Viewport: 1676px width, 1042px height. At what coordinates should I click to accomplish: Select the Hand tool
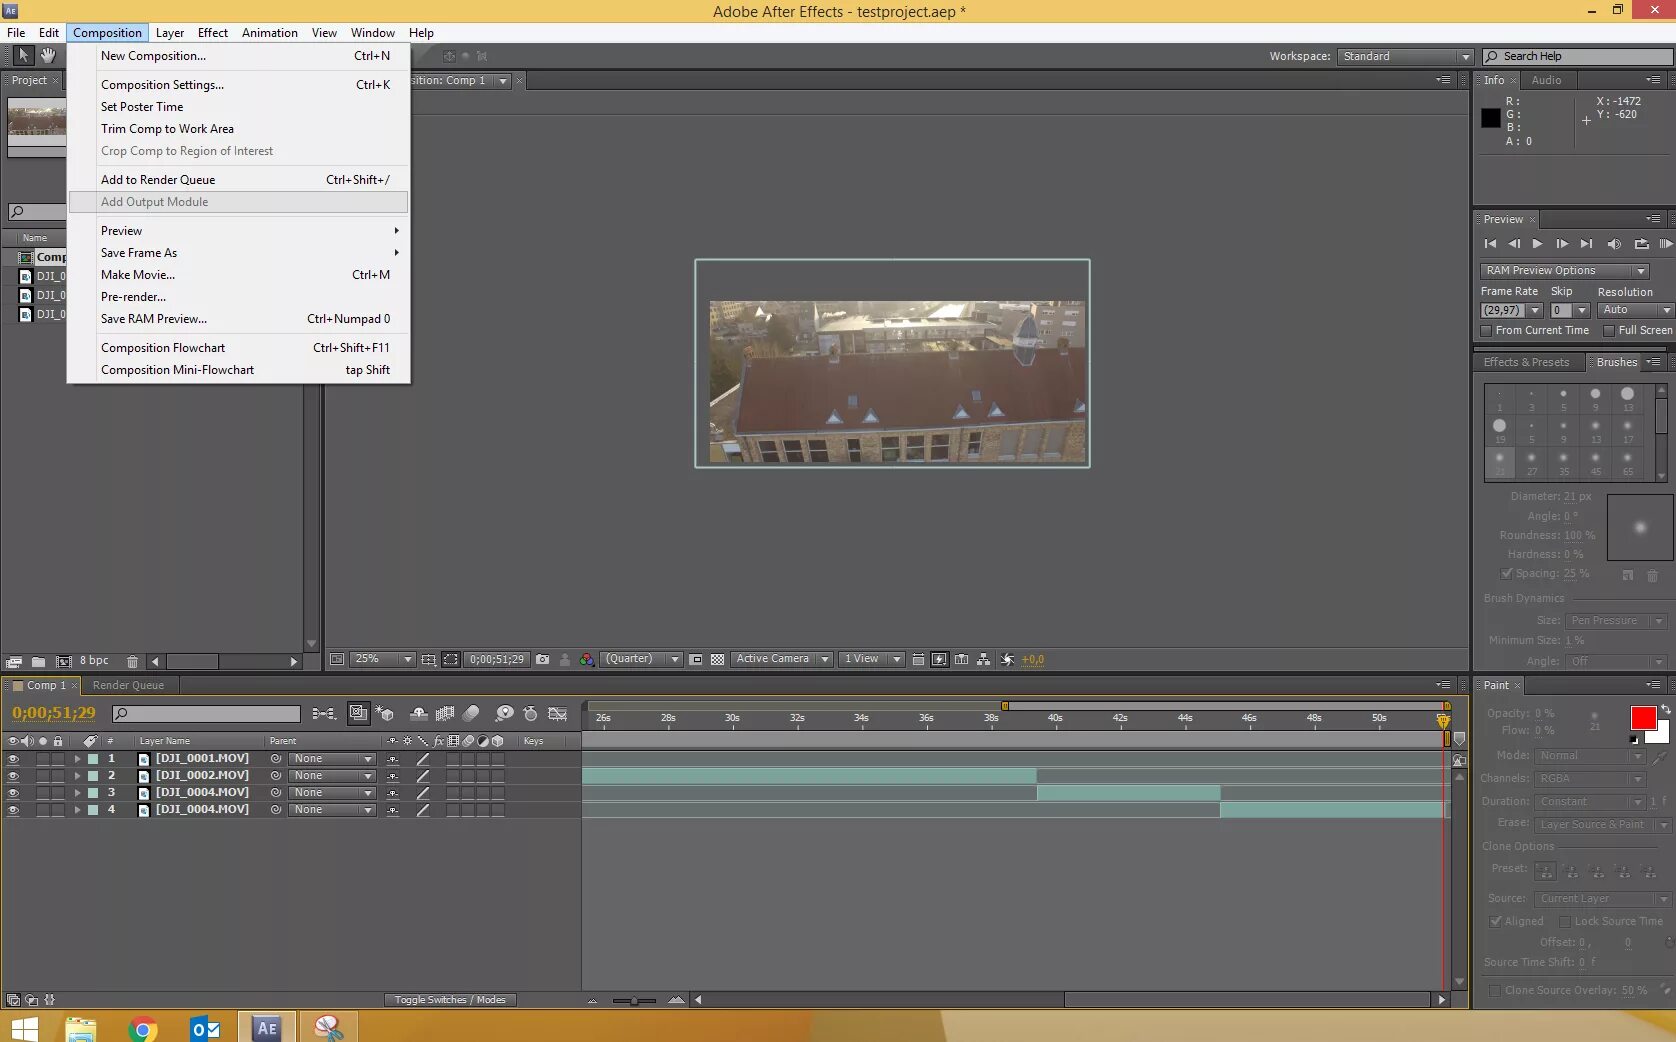tap(47, 56)
